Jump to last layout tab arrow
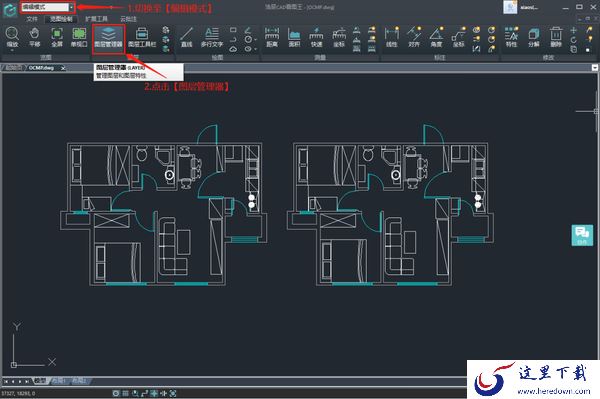Screen dimensions: 600x399 (26, 381)
